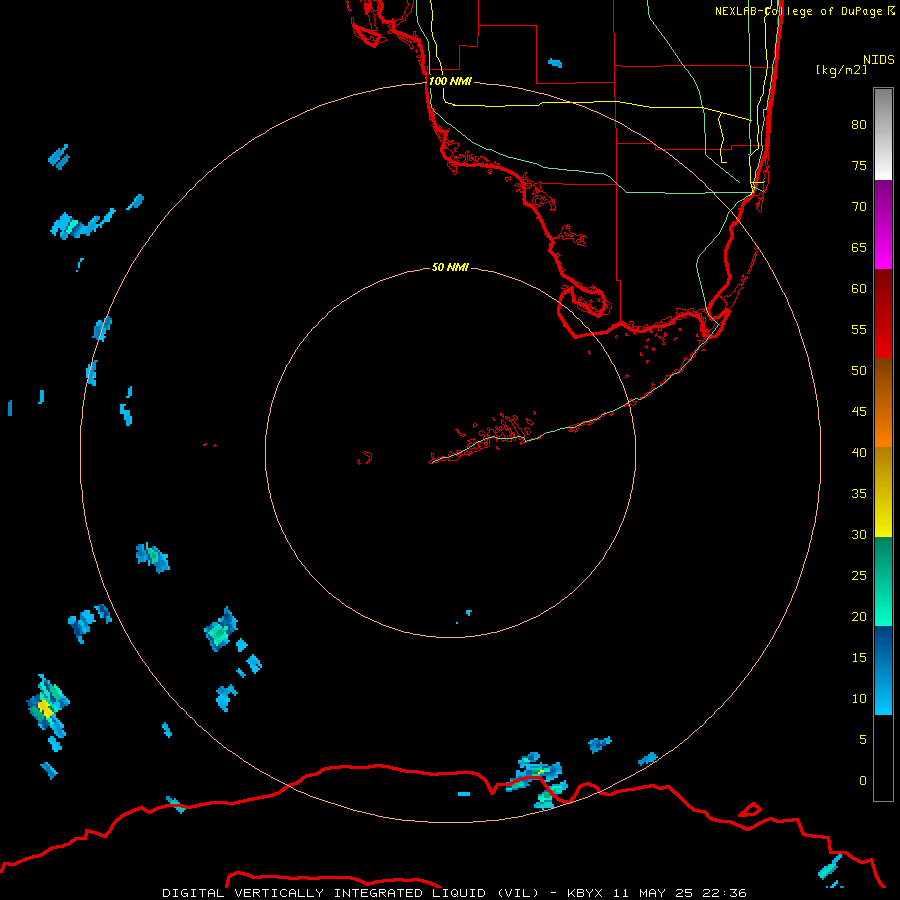Pick the yellow segment of color scale
Image resolution: width=900 pixels, height=900 pixels.
tap(883, 492)
